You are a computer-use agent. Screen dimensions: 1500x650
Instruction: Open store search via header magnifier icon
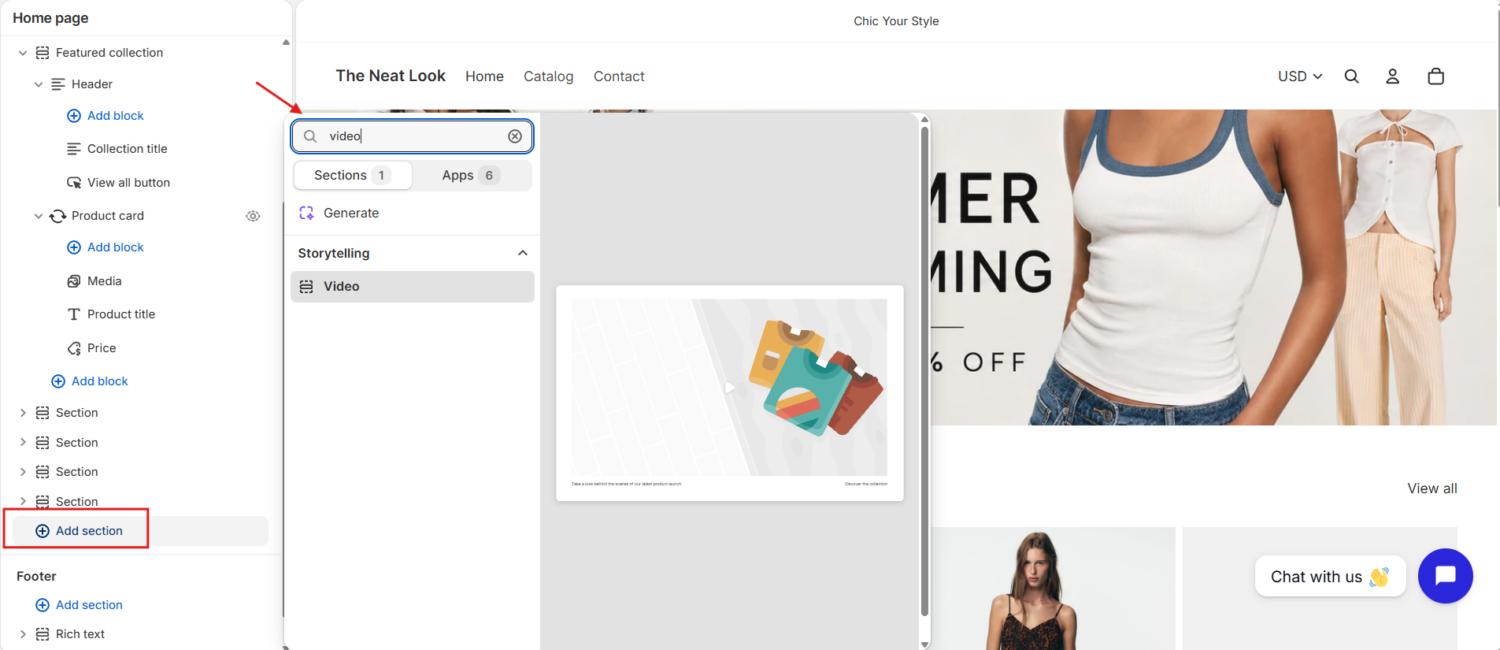click(x=1352, y=76)
